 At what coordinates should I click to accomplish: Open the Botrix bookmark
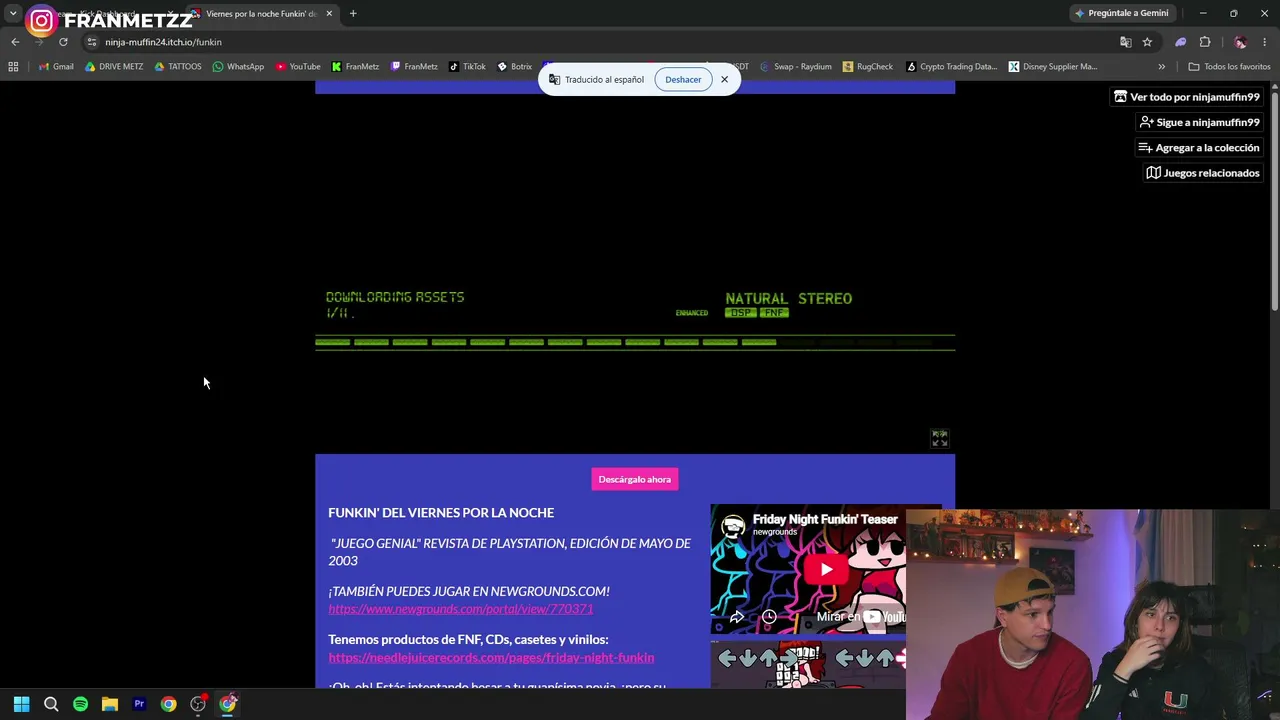click(x=515, y=67)
